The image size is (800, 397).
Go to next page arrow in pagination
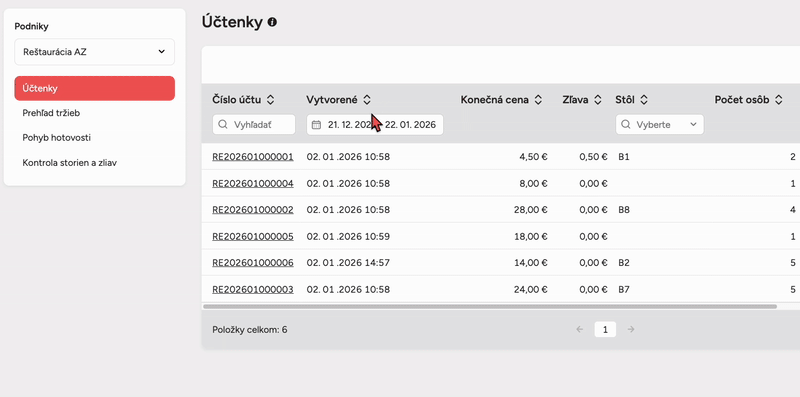(x=631, y=330)
